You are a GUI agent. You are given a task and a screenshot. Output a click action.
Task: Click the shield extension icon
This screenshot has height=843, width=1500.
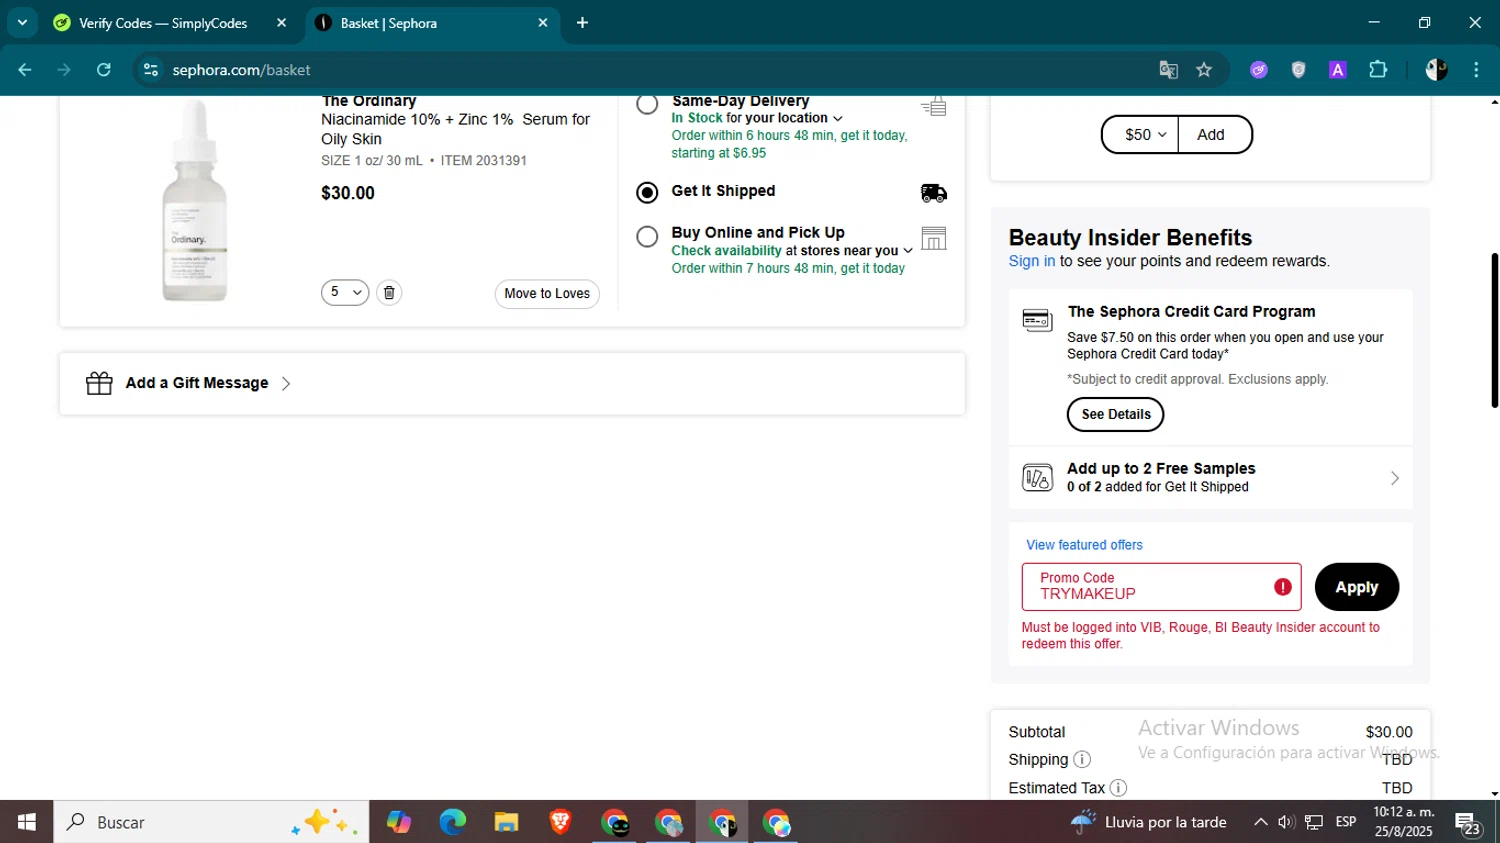[x=1298, y=70]
